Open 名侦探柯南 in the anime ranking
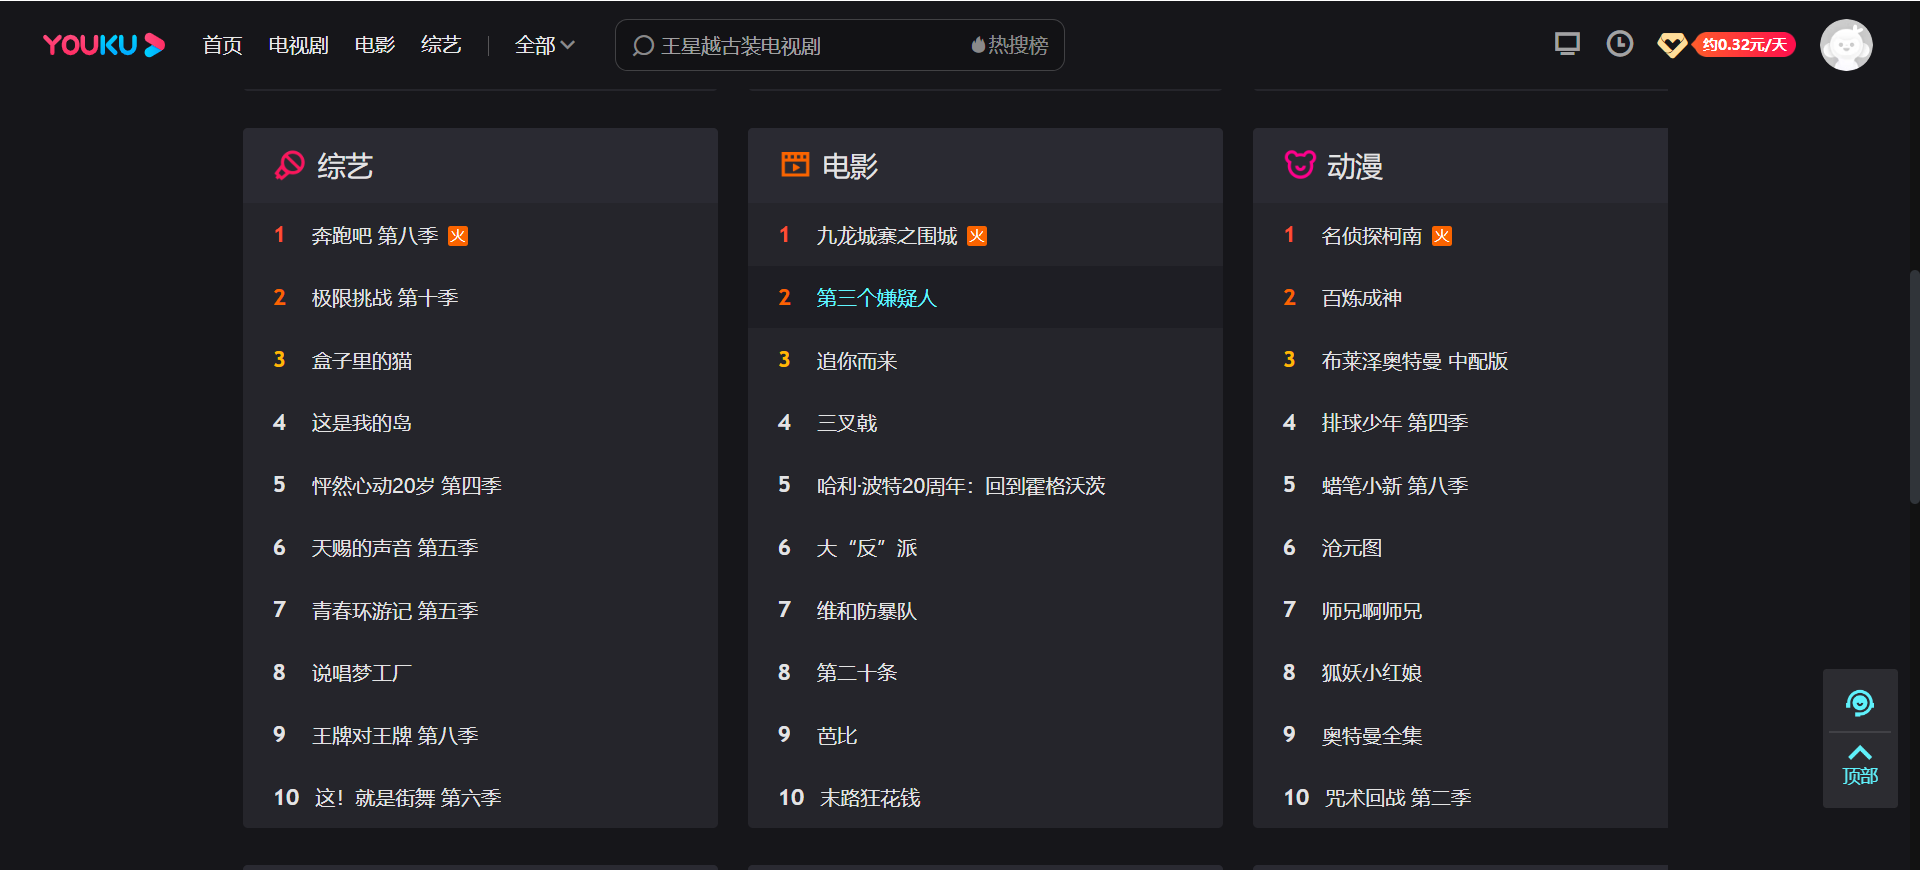 click(1371, 236)
